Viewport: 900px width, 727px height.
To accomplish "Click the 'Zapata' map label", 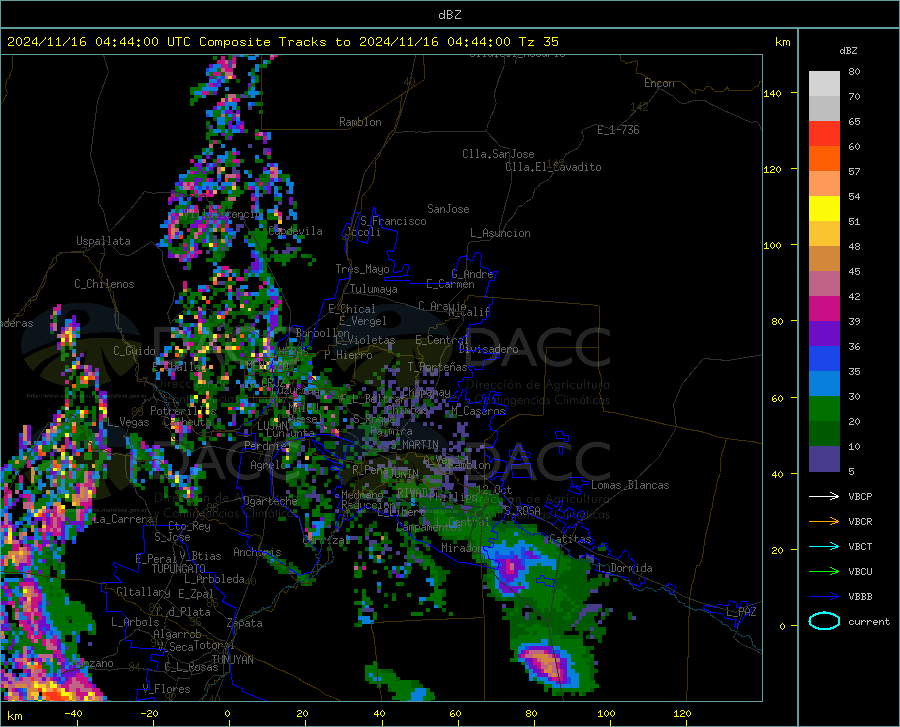I will pos(245,623).
